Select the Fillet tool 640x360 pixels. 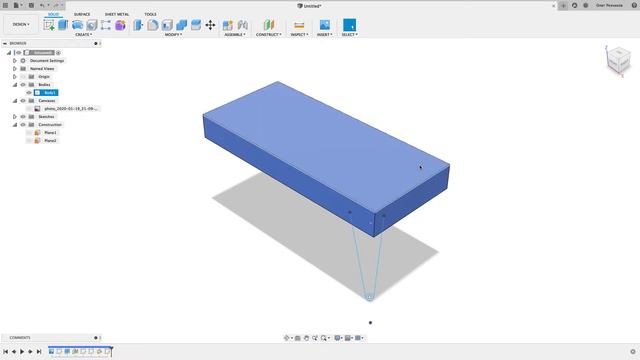153,25
